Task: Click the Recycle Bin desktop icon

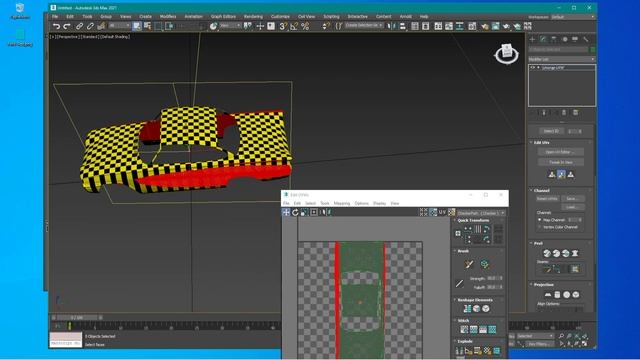Action: [x=20, y=11]
